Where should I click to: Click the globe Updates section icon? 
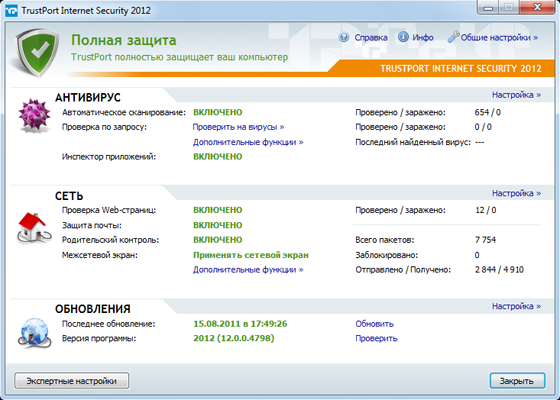point(34,333)
